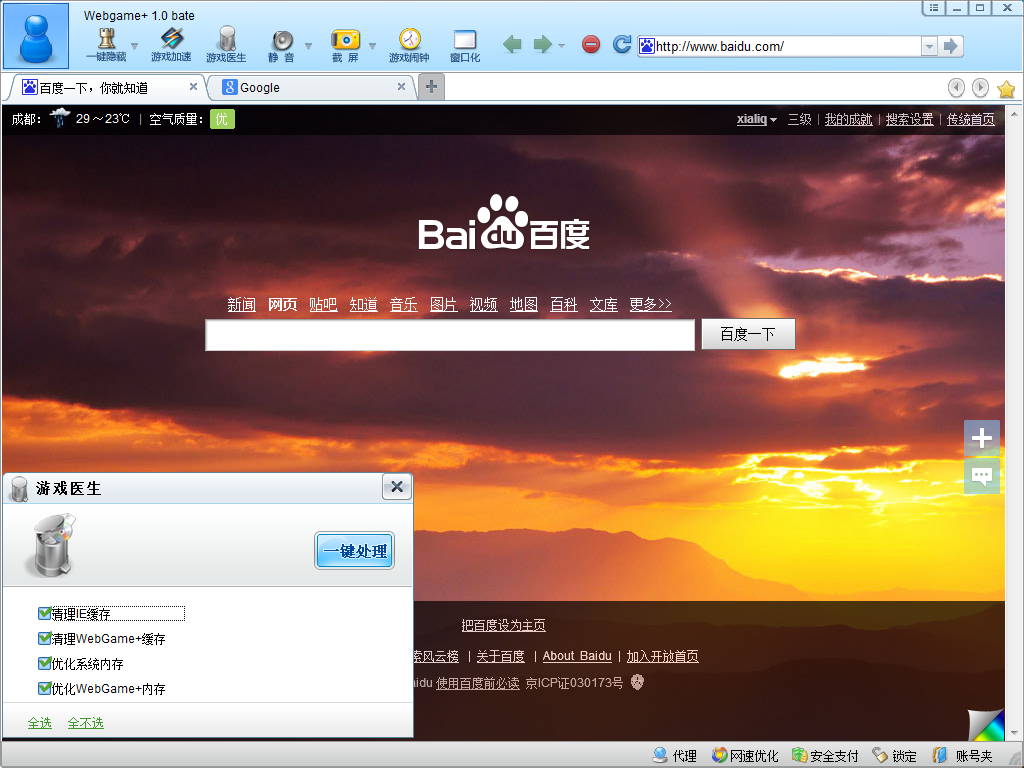Viewport: 1024px width, 768px height.
Task: Expand the 截屏 dropdown arrow
Action: coord(372,46)
